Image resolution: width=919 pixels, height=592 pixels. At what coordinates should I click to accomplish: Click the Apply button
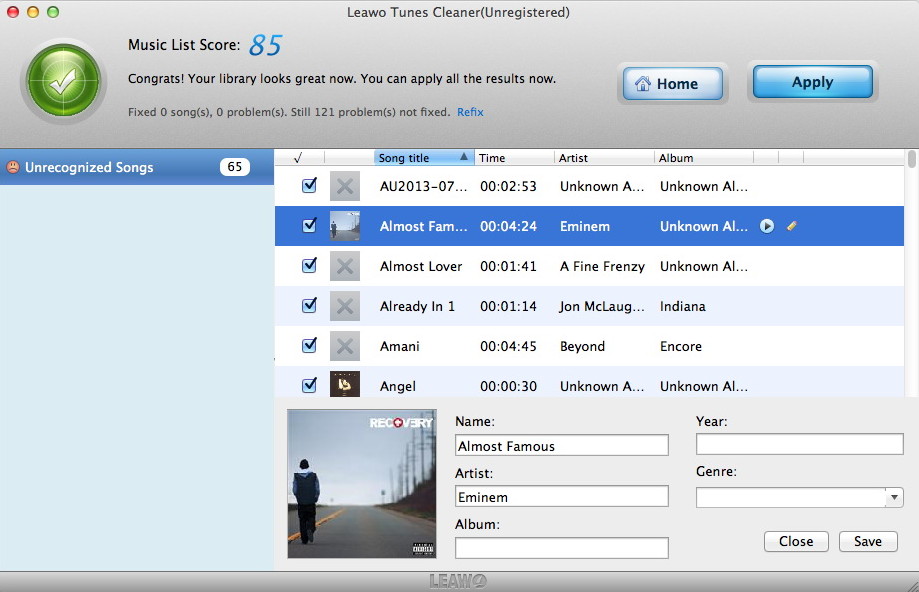pos(812,81)
